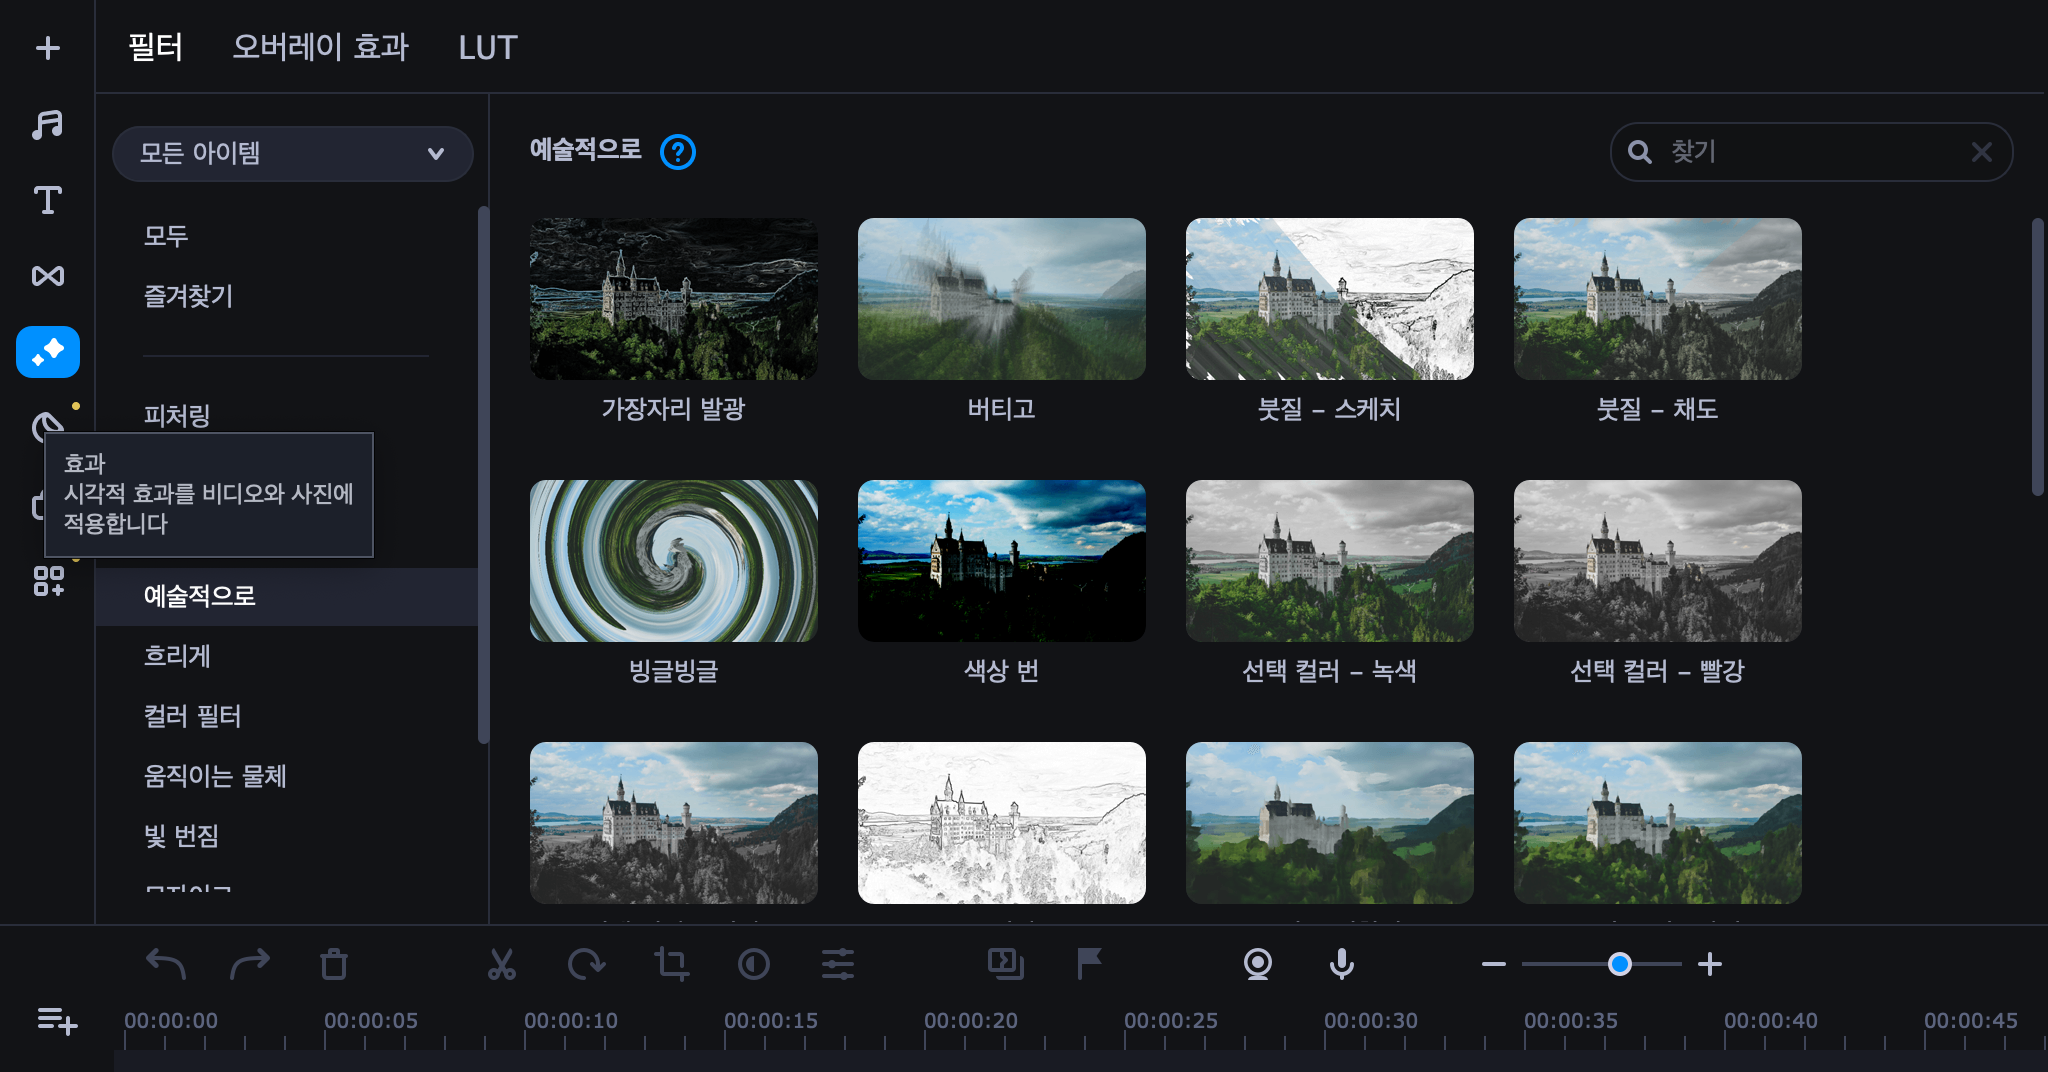Select the 선택 컬러 – 빨강 thumbnail
Viewport: 2048px width, 1072px height.
click(x=1658, y=561)
